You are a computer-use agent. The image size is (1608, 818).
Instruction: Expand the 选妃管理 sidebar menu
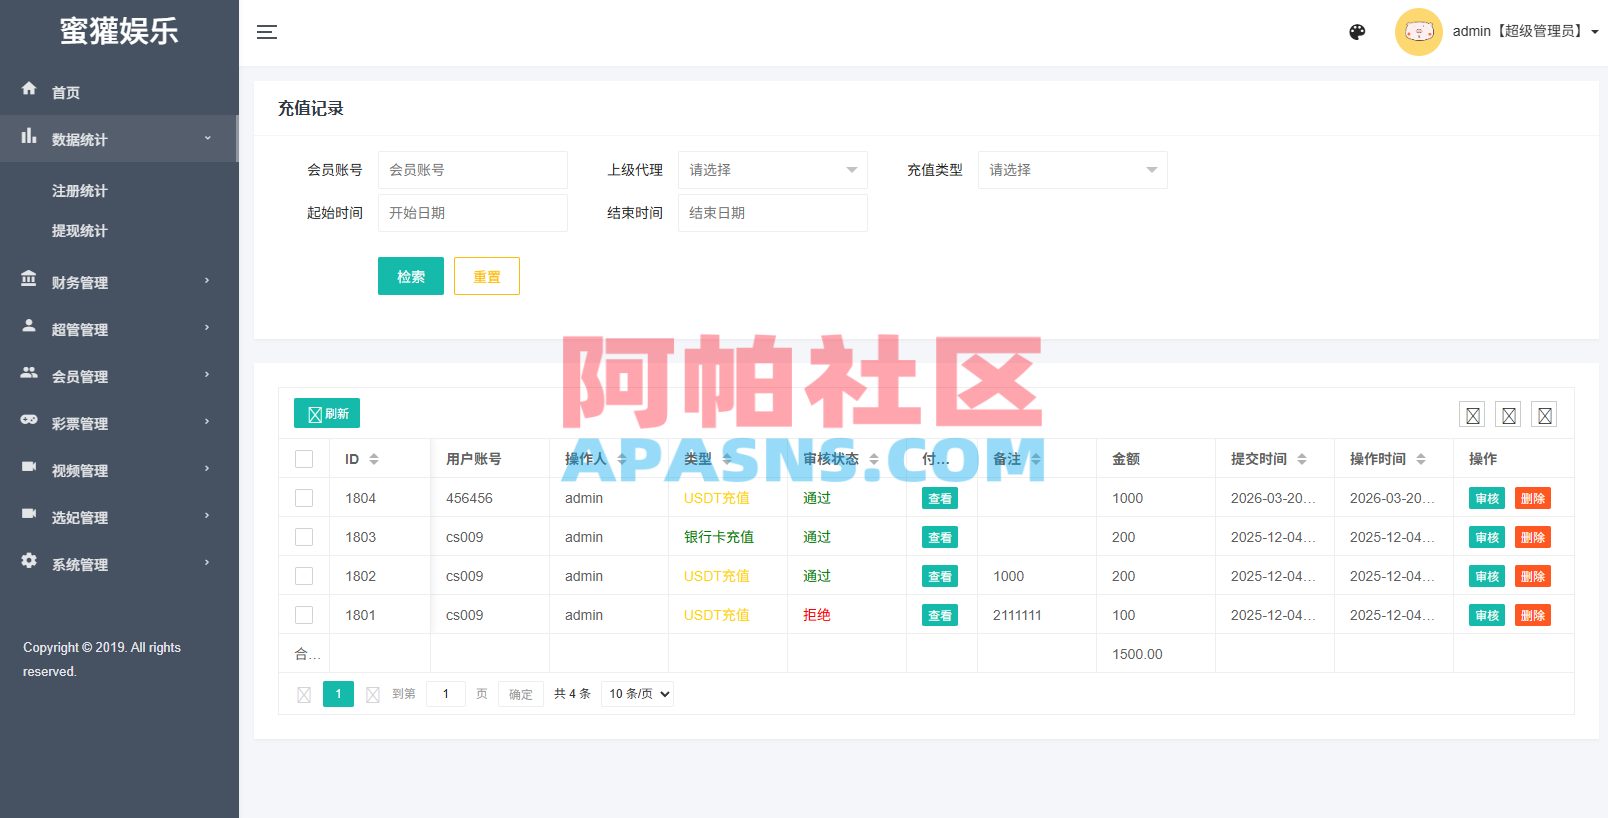(119, 517)
